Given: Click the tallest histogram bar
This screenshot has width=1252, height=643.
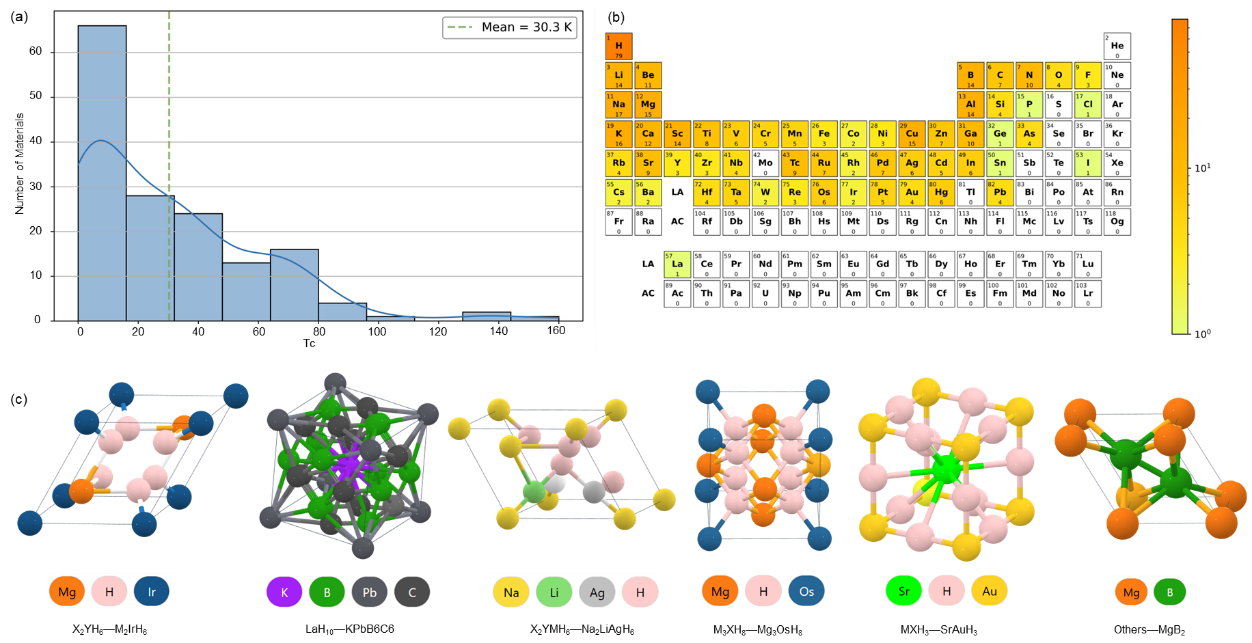Looking at the screenshot, I should (102, 172).
